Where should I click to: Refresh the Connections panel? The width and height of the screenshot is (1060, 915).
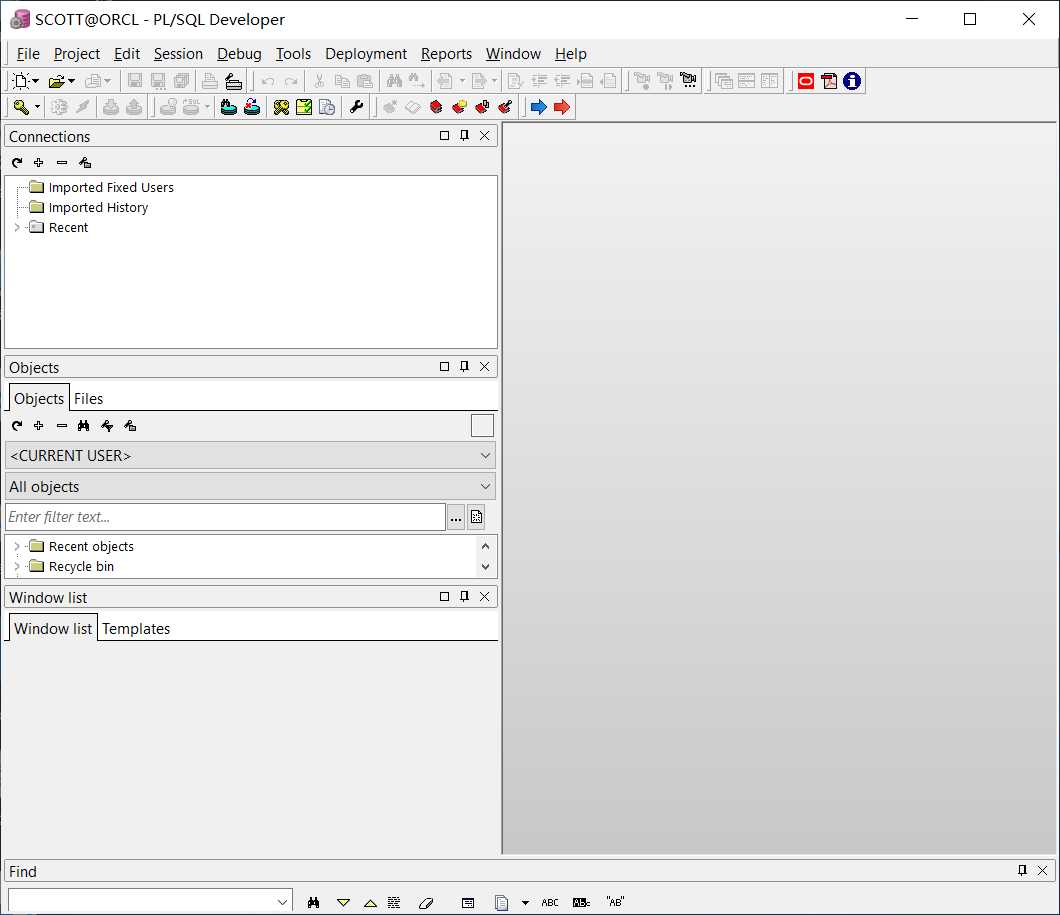pyautogui.click(x=17, y=162)
